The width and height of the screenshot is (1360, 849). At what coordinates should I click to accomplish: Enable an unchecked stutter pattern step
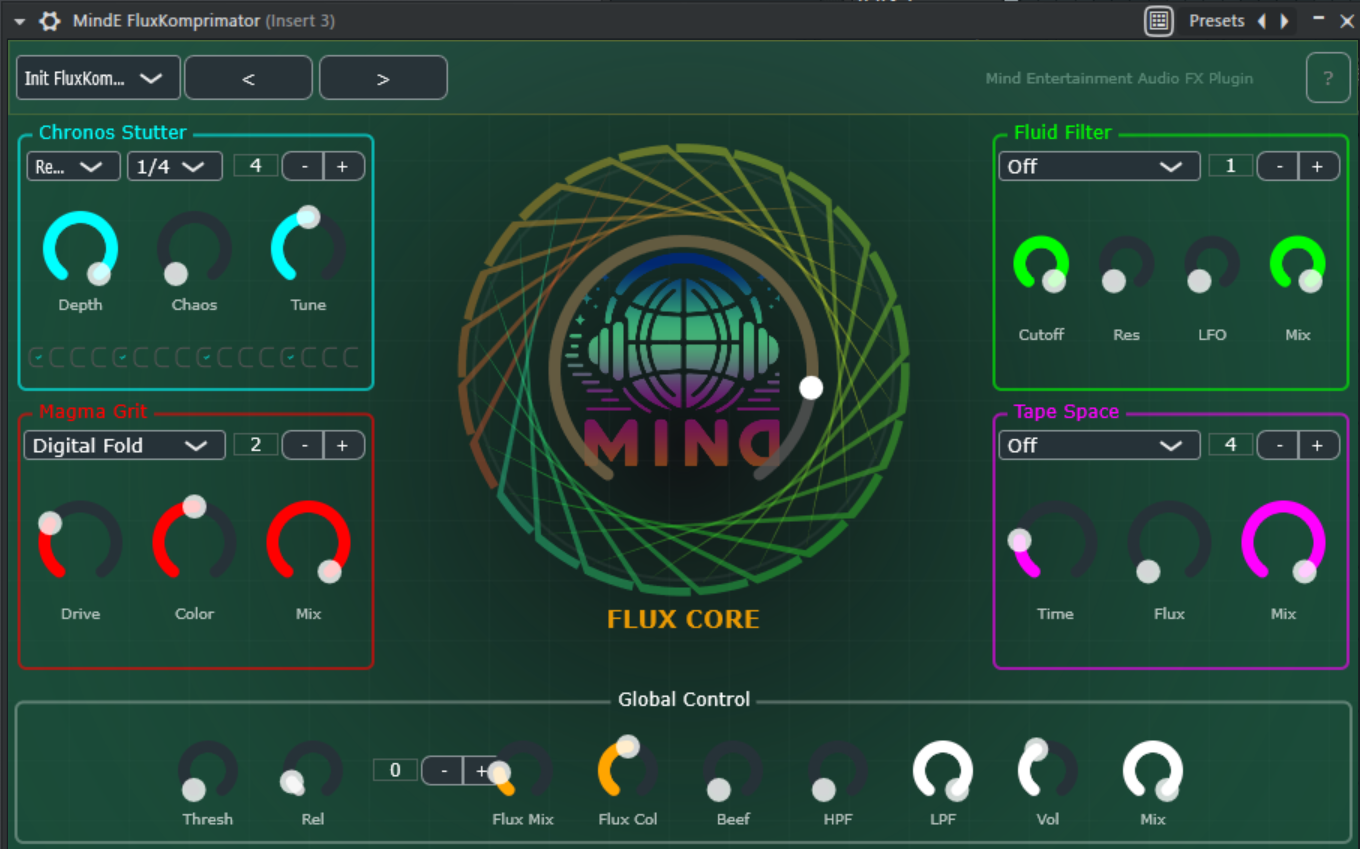point(60,357)
